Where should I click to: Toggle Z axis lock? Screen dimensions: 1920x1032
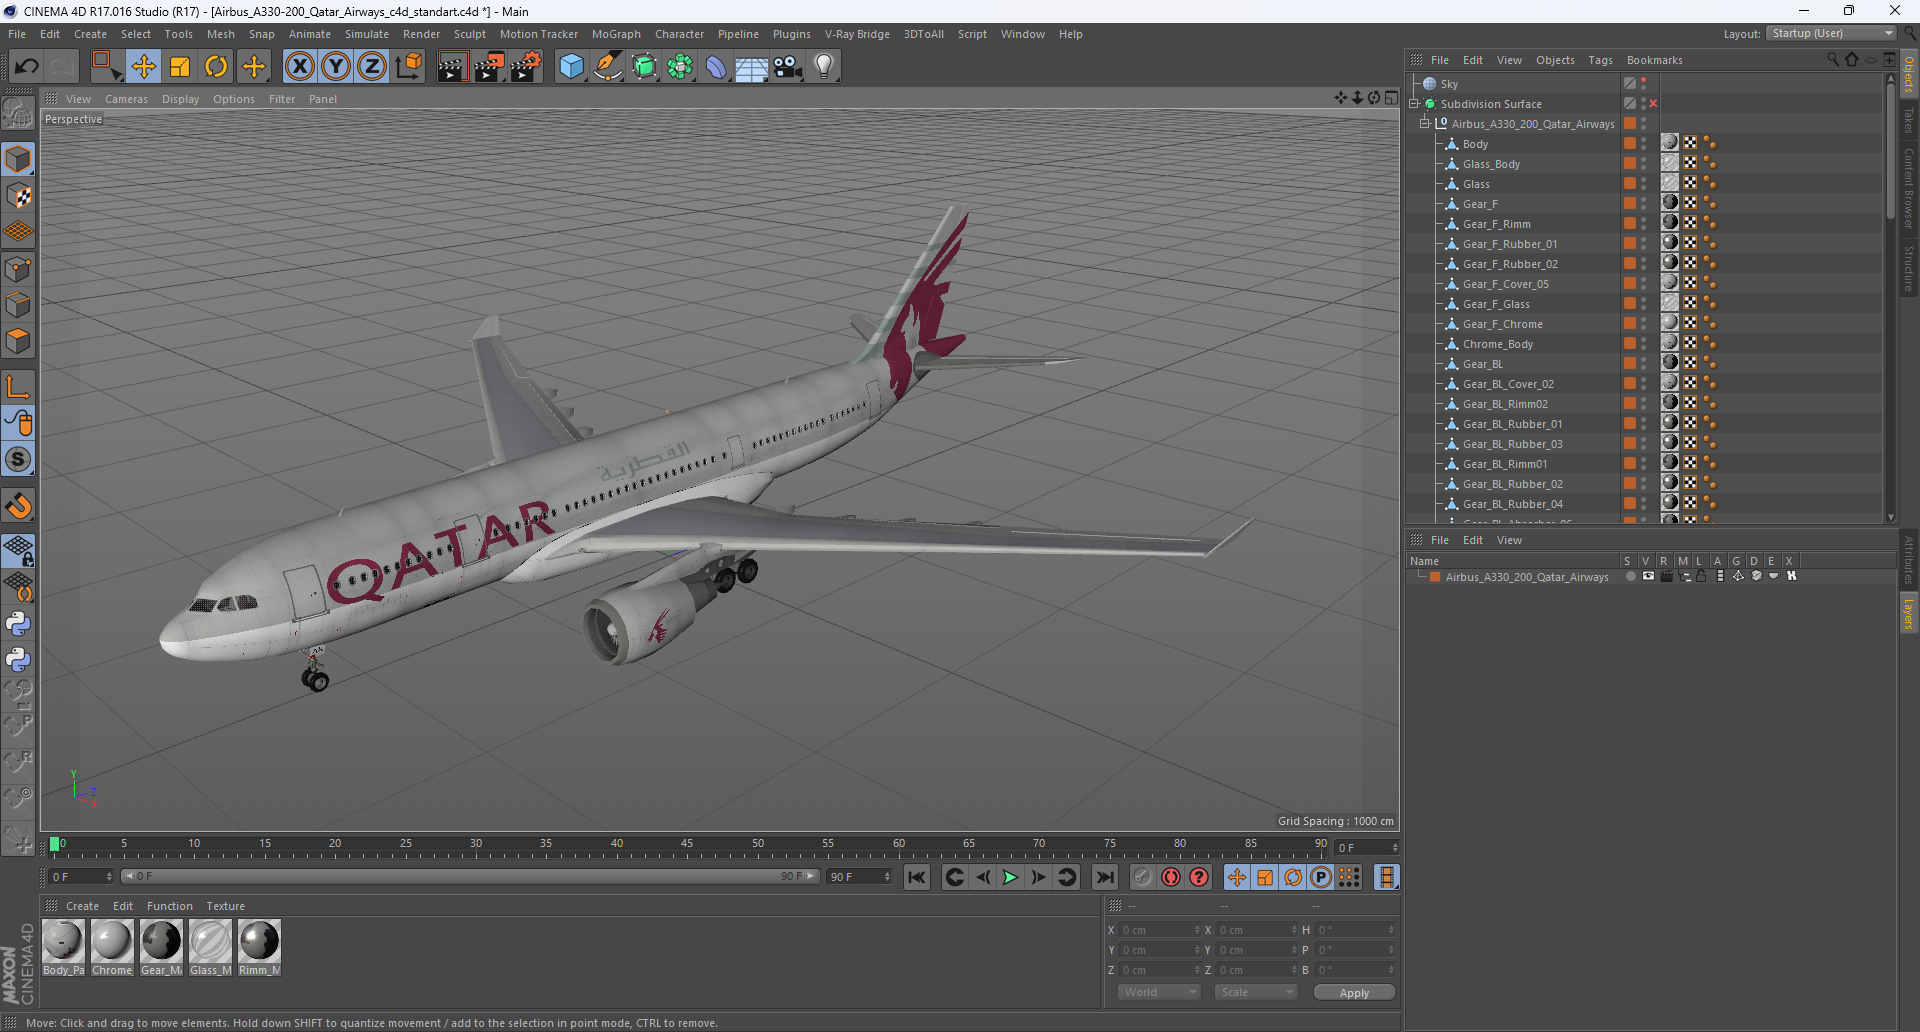click(x=372, y=67)
